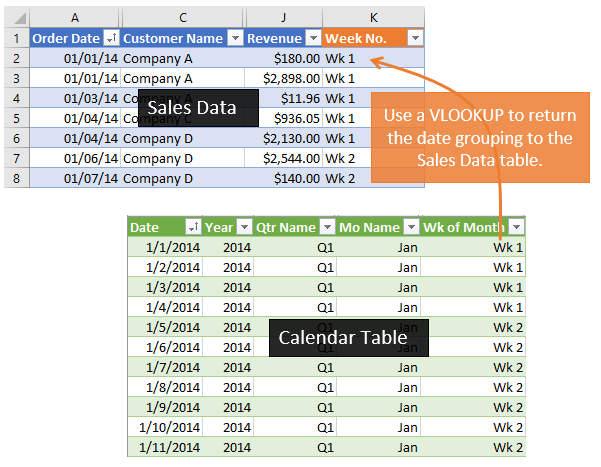
Task: Click the $2,898.00 revenue cell
Action: pos(284,78)
